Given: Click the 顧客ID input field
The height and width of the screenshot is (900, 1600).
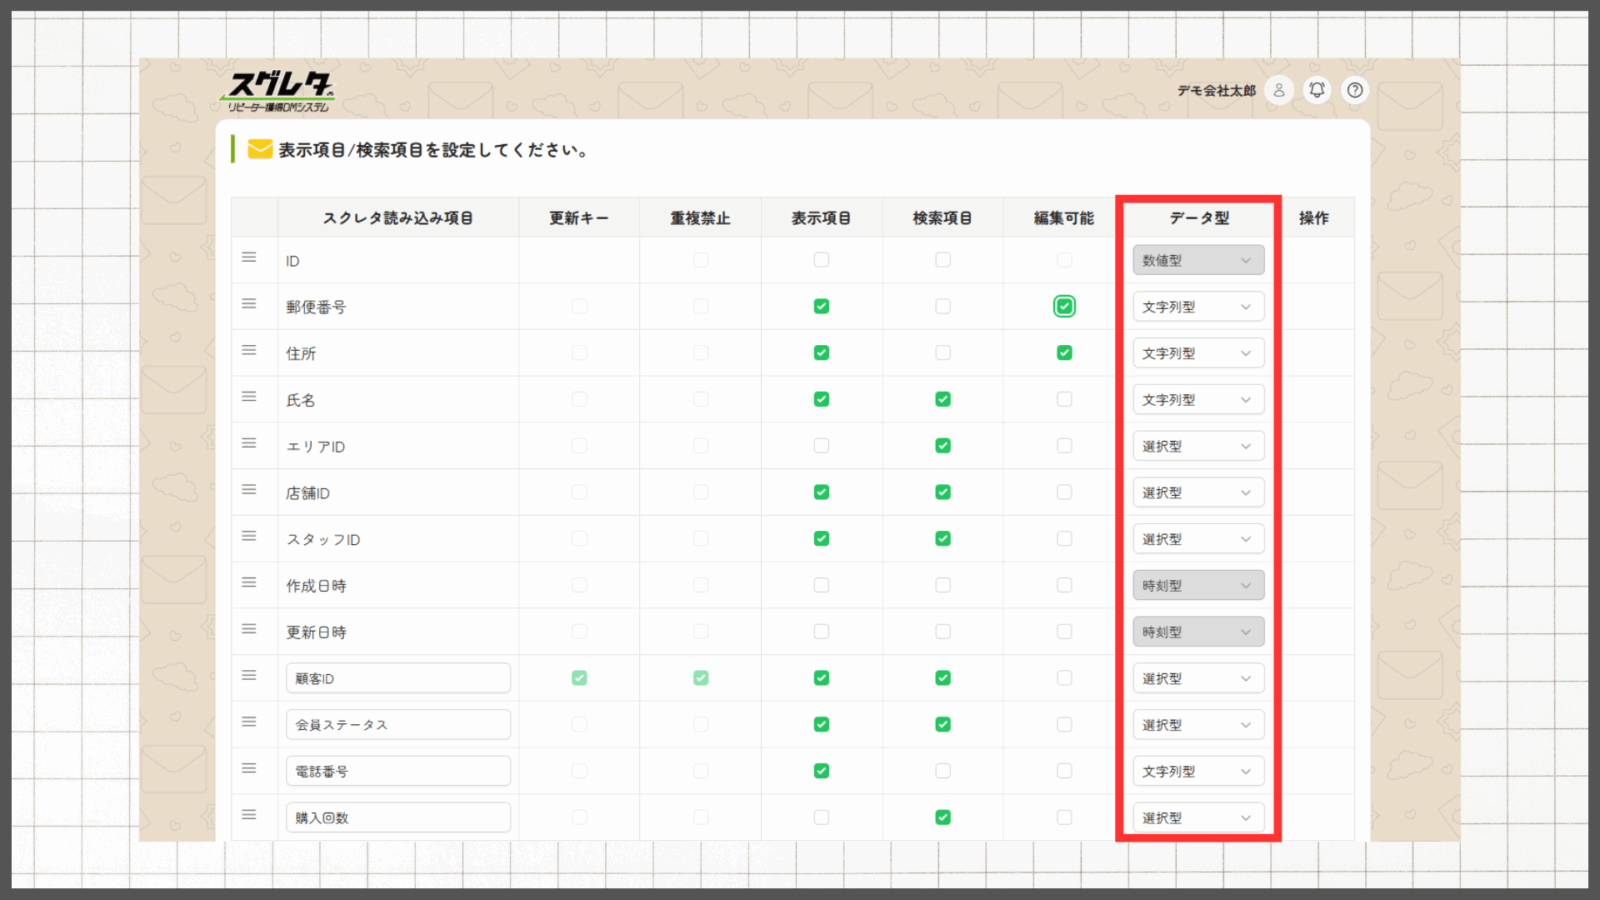Looking at the screenshot, I should coord(398,678).
